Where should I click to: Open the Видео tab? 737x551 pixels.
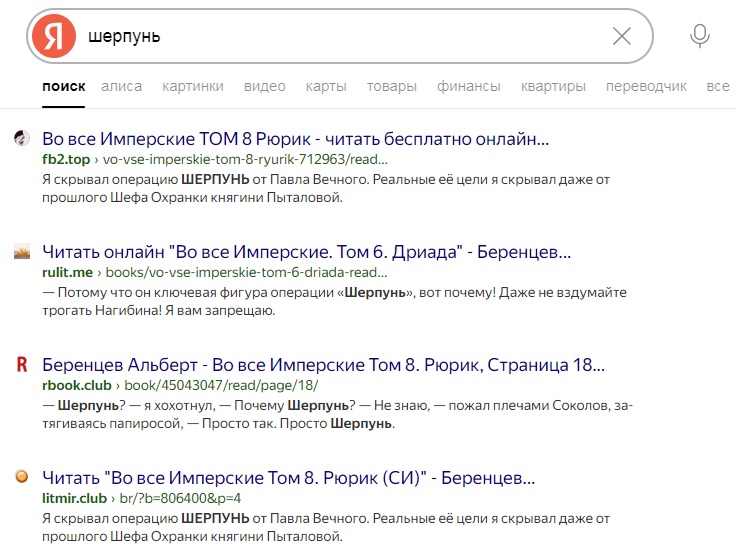pyautogui.click(x=265, y=86)
